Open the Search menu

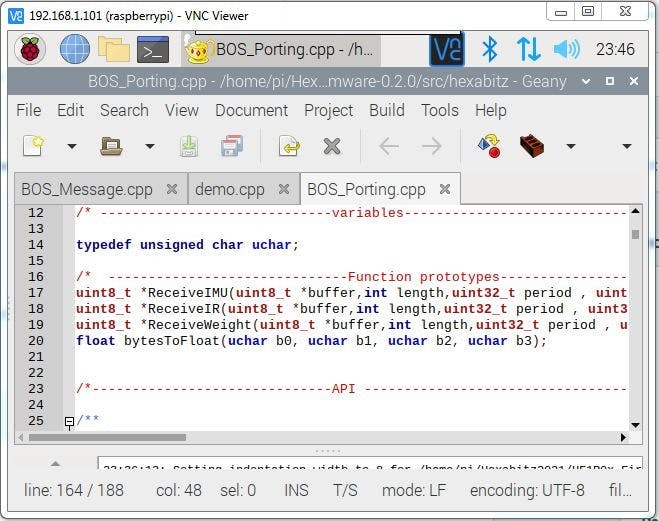pyautogui.click(x=124, y=111)
